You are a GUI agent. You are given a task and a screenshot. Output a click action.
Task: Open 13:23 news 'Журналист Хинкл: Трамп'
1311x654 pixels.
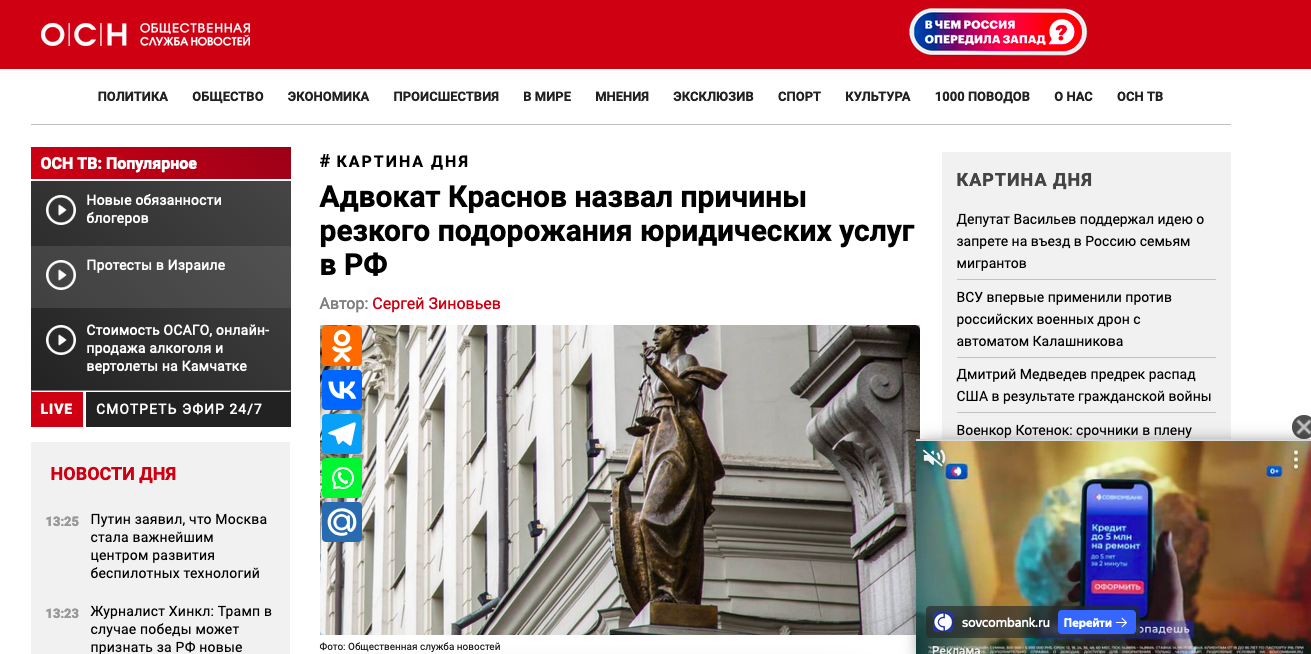coord(180,628)
